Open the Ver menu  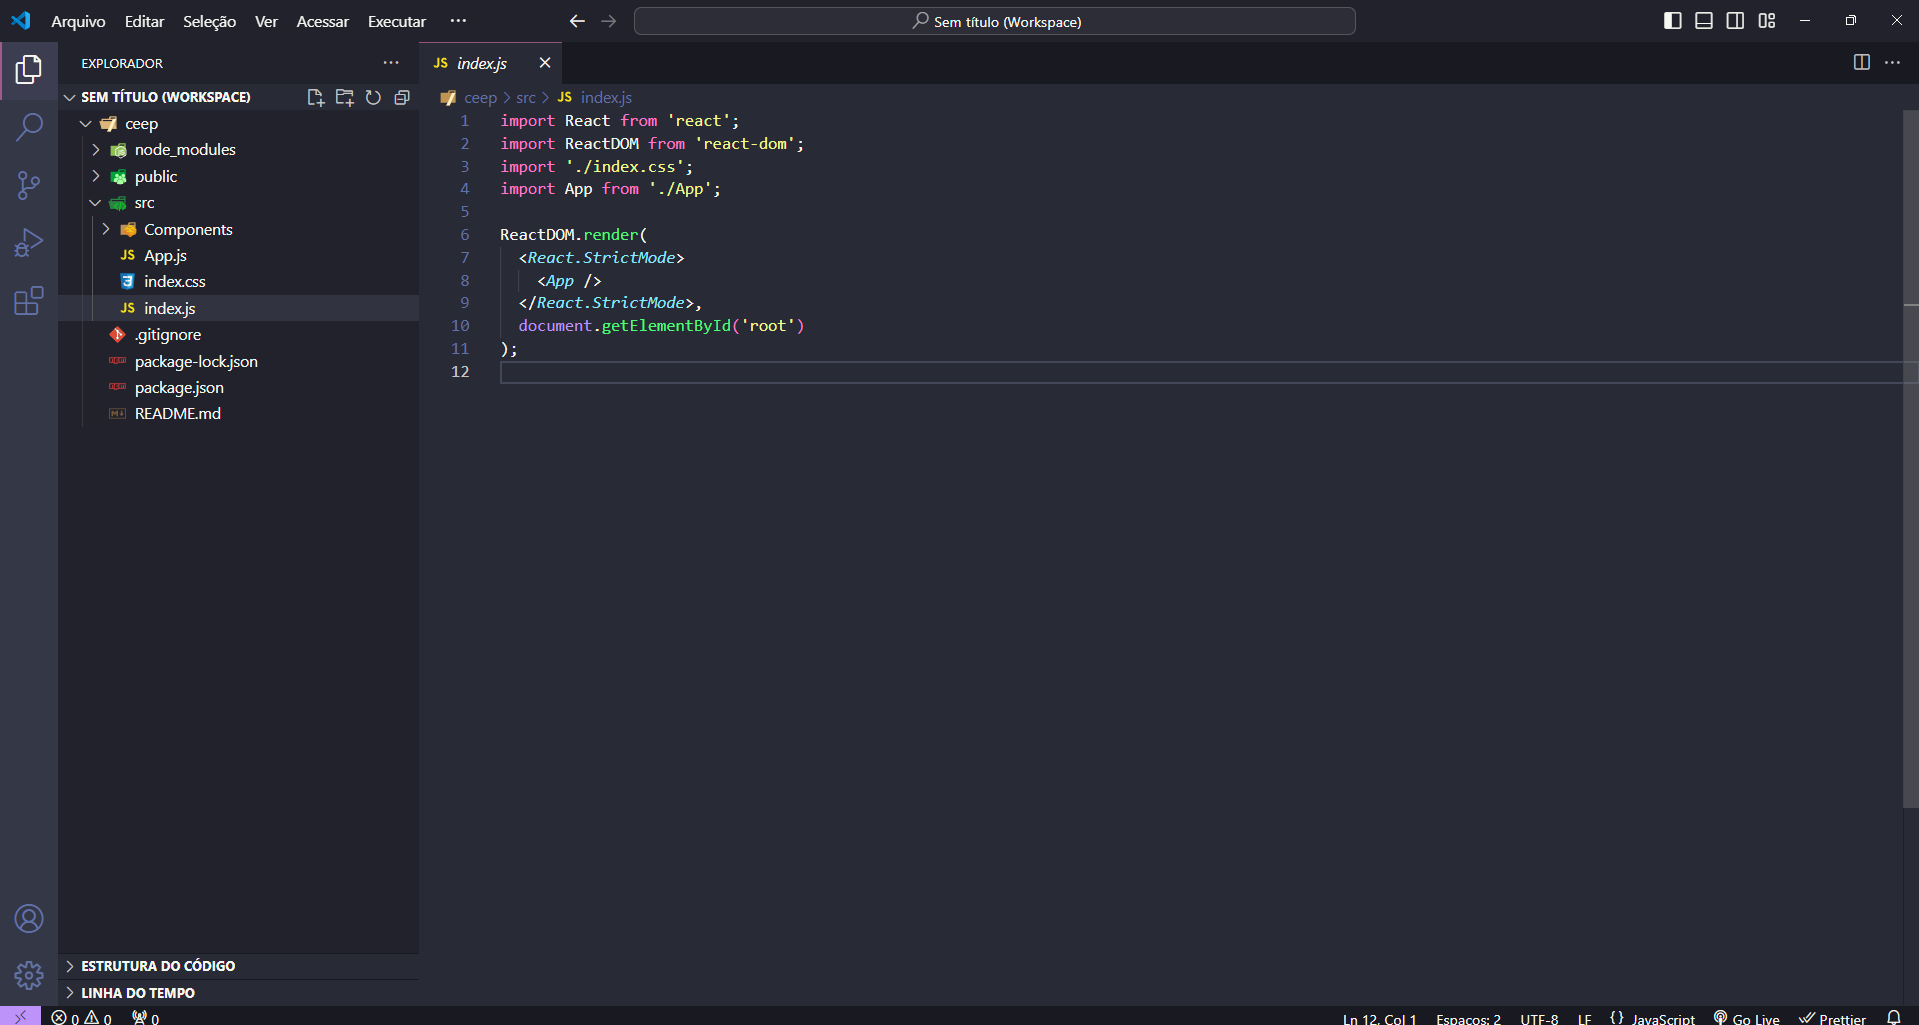point(266,21)
